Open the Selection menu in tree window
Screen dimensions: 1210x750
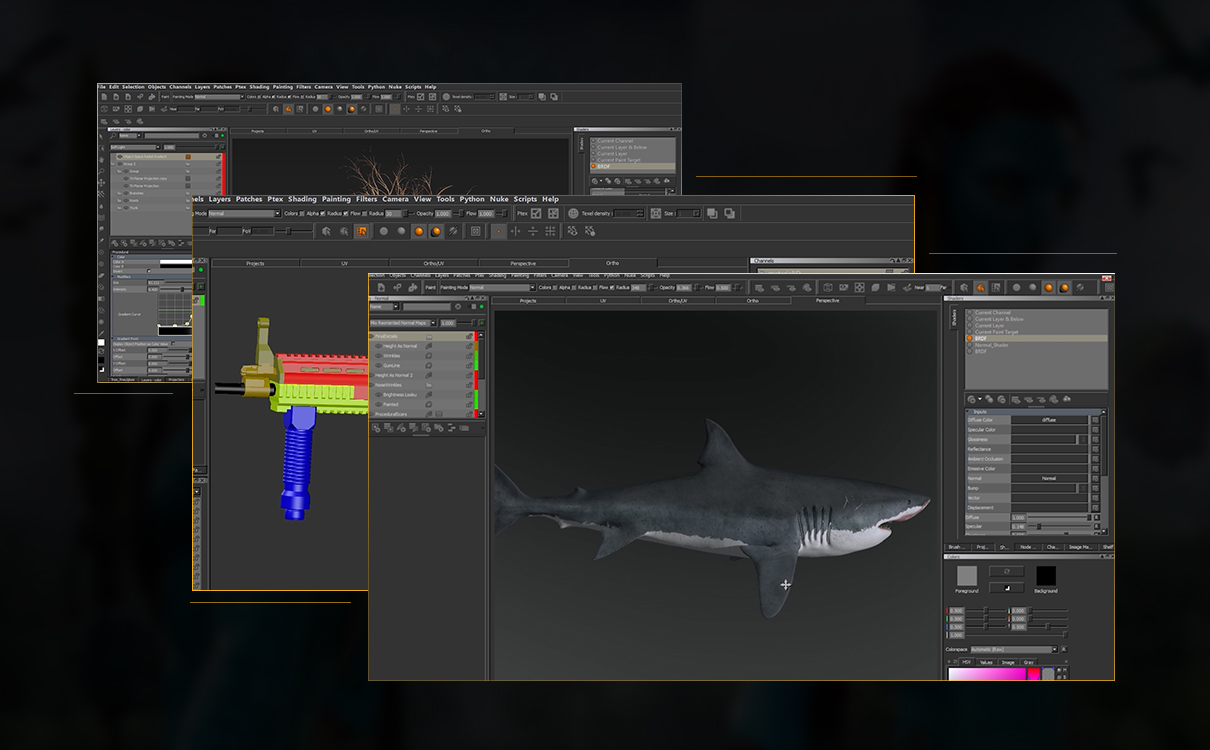pos(133,87)
